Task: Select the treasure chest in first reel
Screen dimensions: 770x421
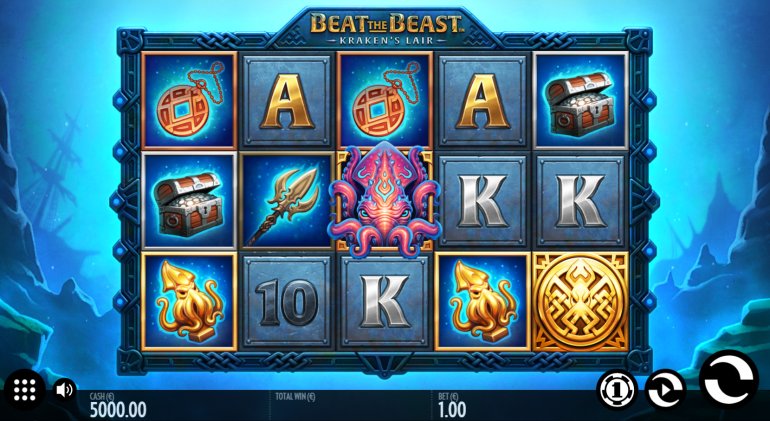Action: pos(189,201)
